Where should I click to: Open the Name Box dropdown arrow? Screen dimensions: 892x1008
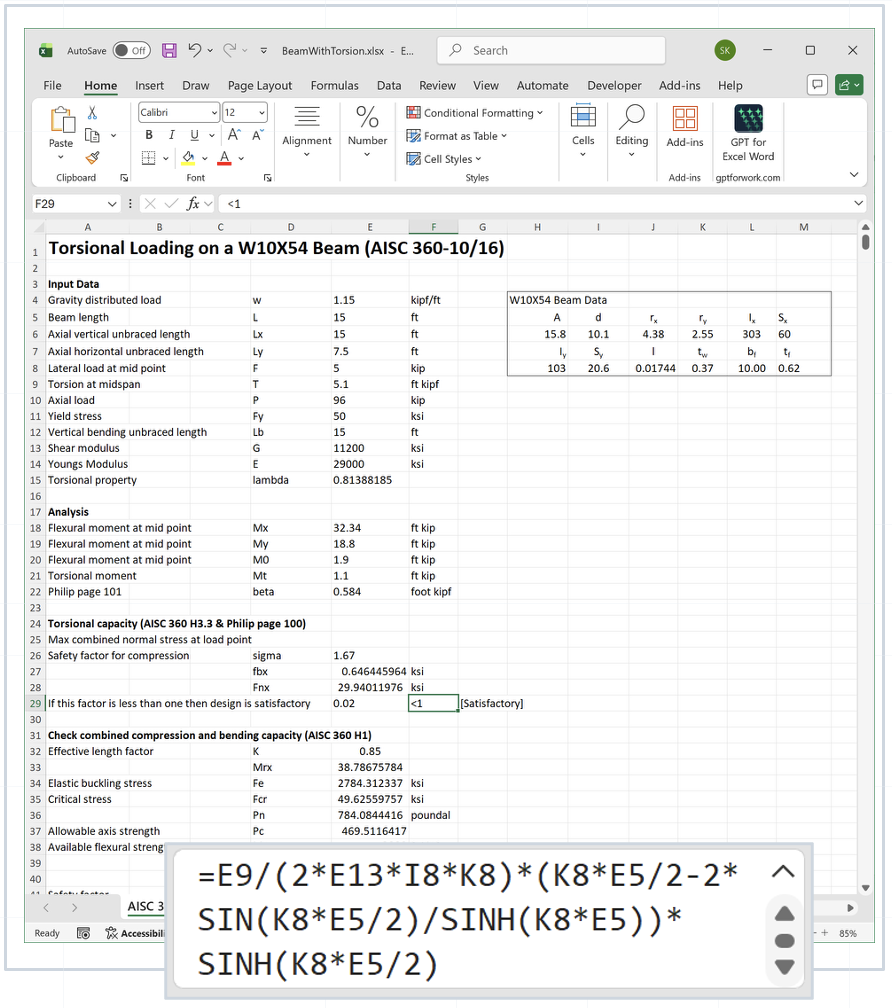[x=112, y=204]
